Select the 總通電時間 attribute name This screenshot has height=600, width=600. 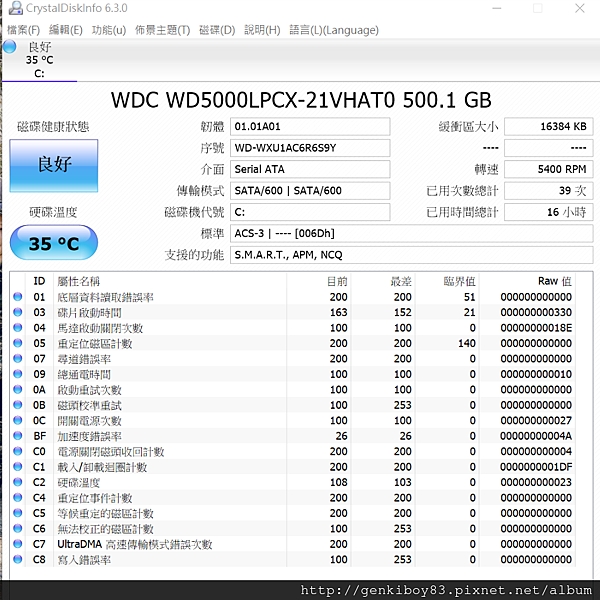(84, 375)
